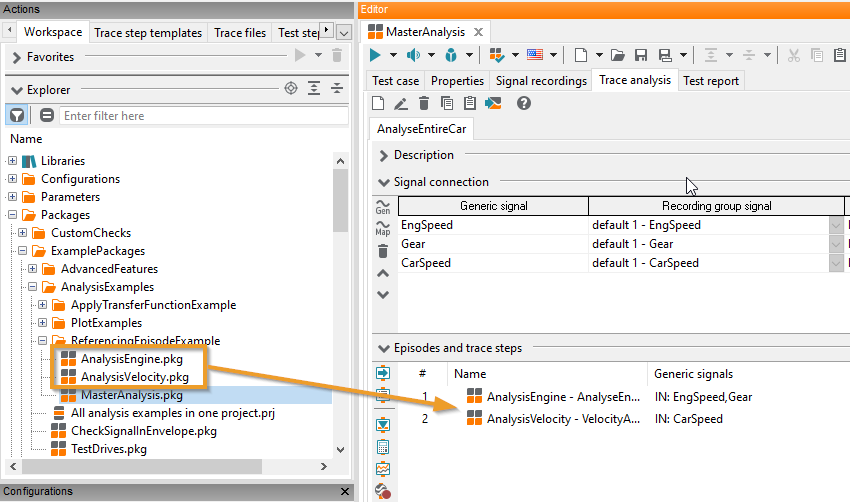Move the signal down with the down chevron
The image size is (850, 502).
pos(383,294)
